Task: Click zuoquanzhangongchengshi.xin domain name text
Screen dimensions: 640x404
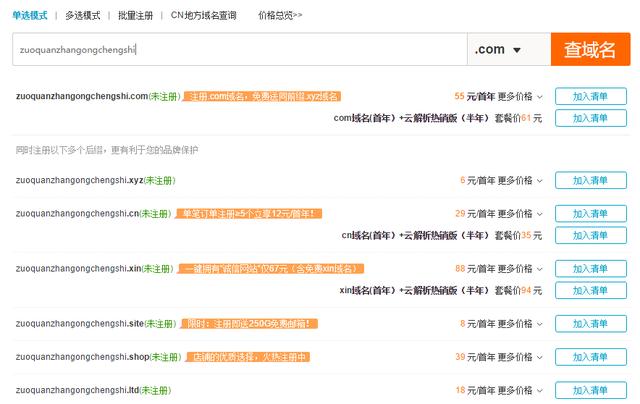Action: pos(78,269)
